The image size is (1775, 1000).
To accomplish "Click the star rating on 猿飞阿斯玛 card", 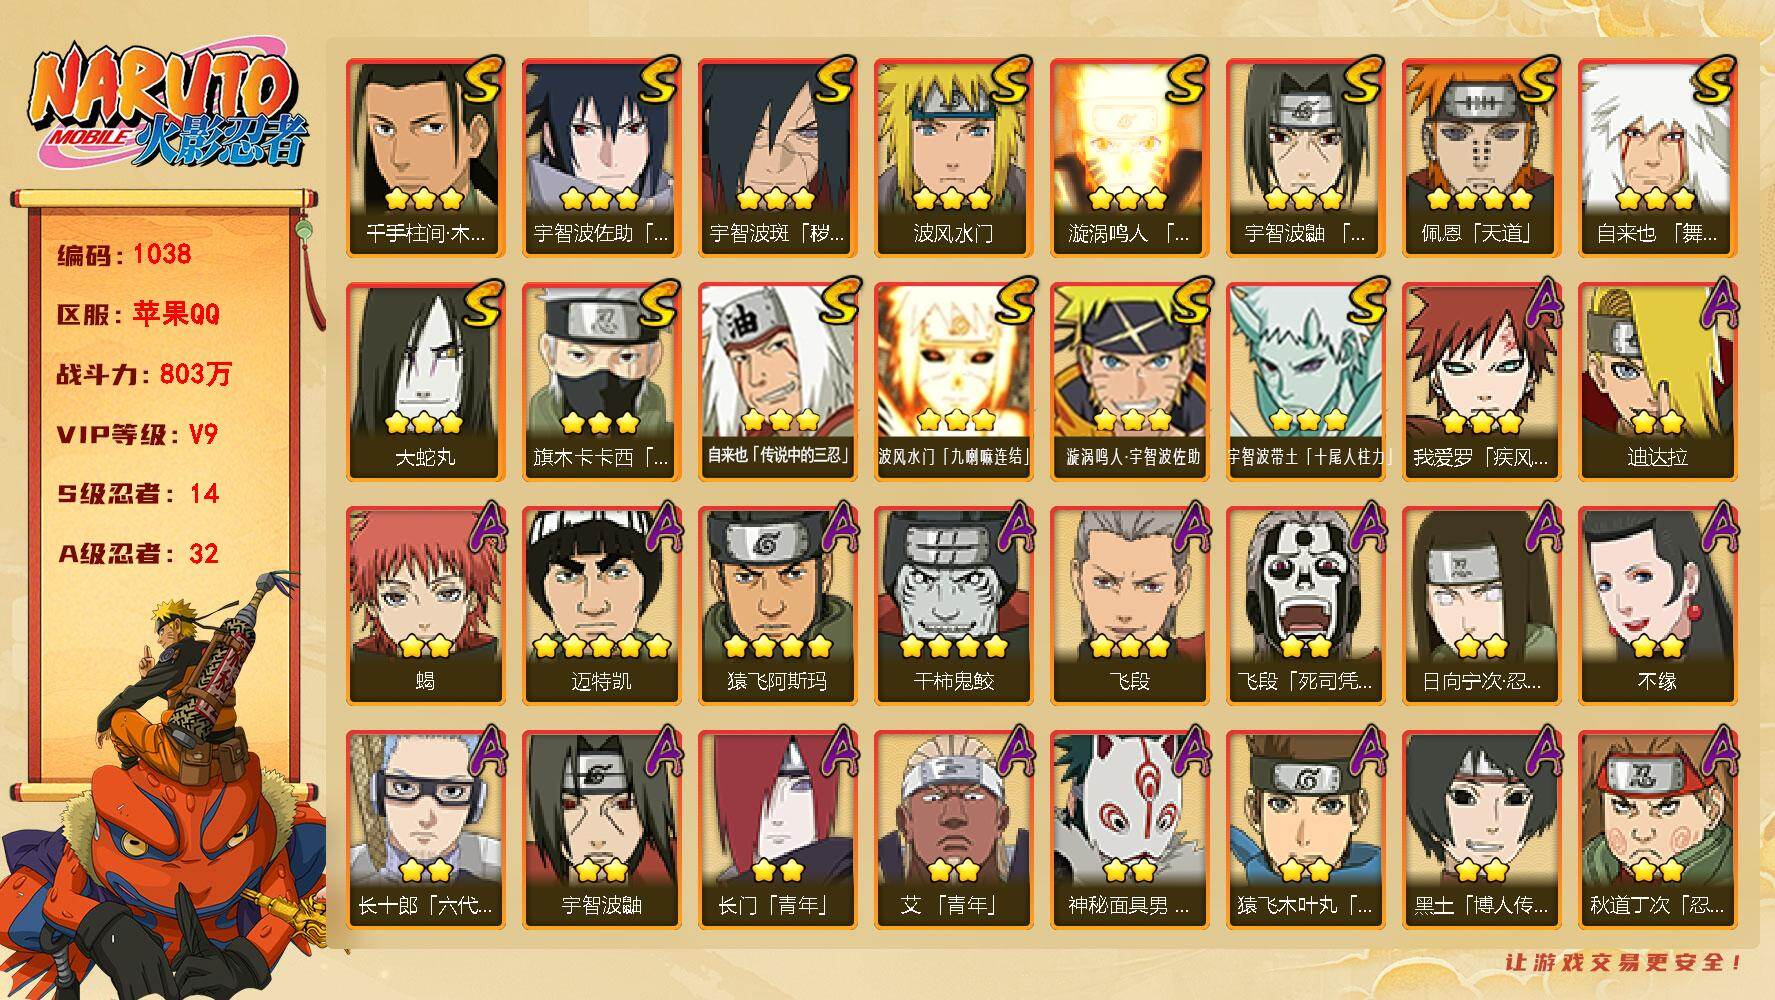I will [777, 646].
